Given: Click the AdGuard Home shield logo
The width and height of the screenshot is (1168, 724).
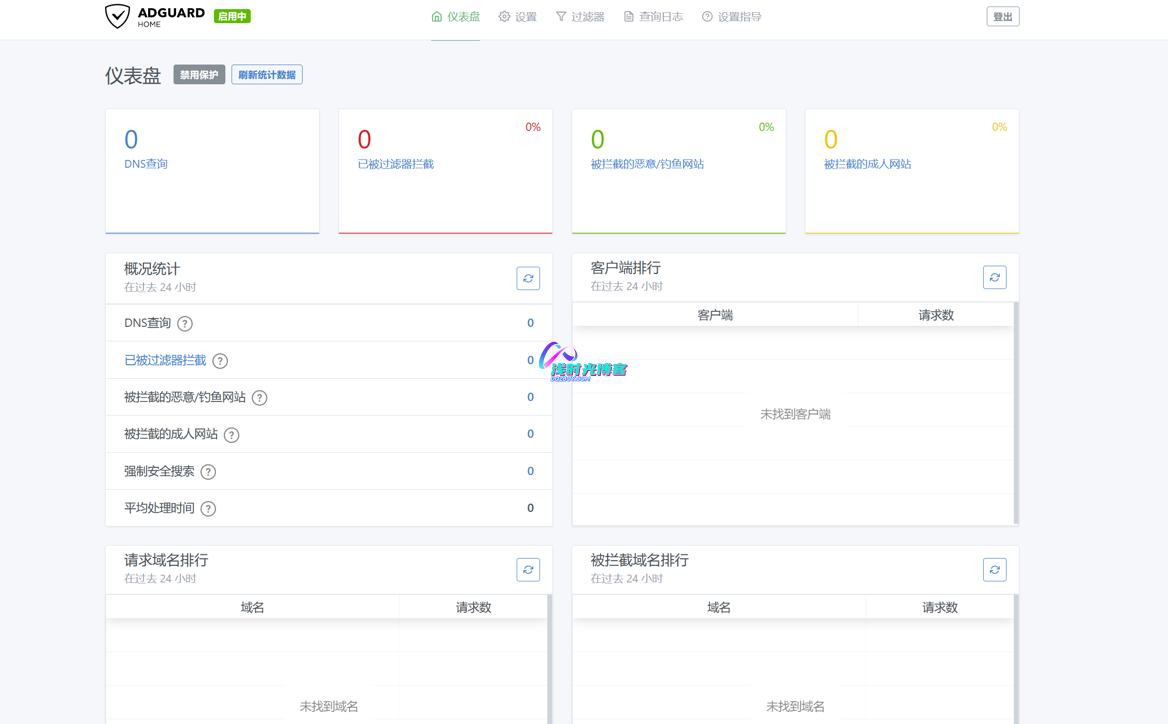Looking at the screenshot, I should click(118, 16).
